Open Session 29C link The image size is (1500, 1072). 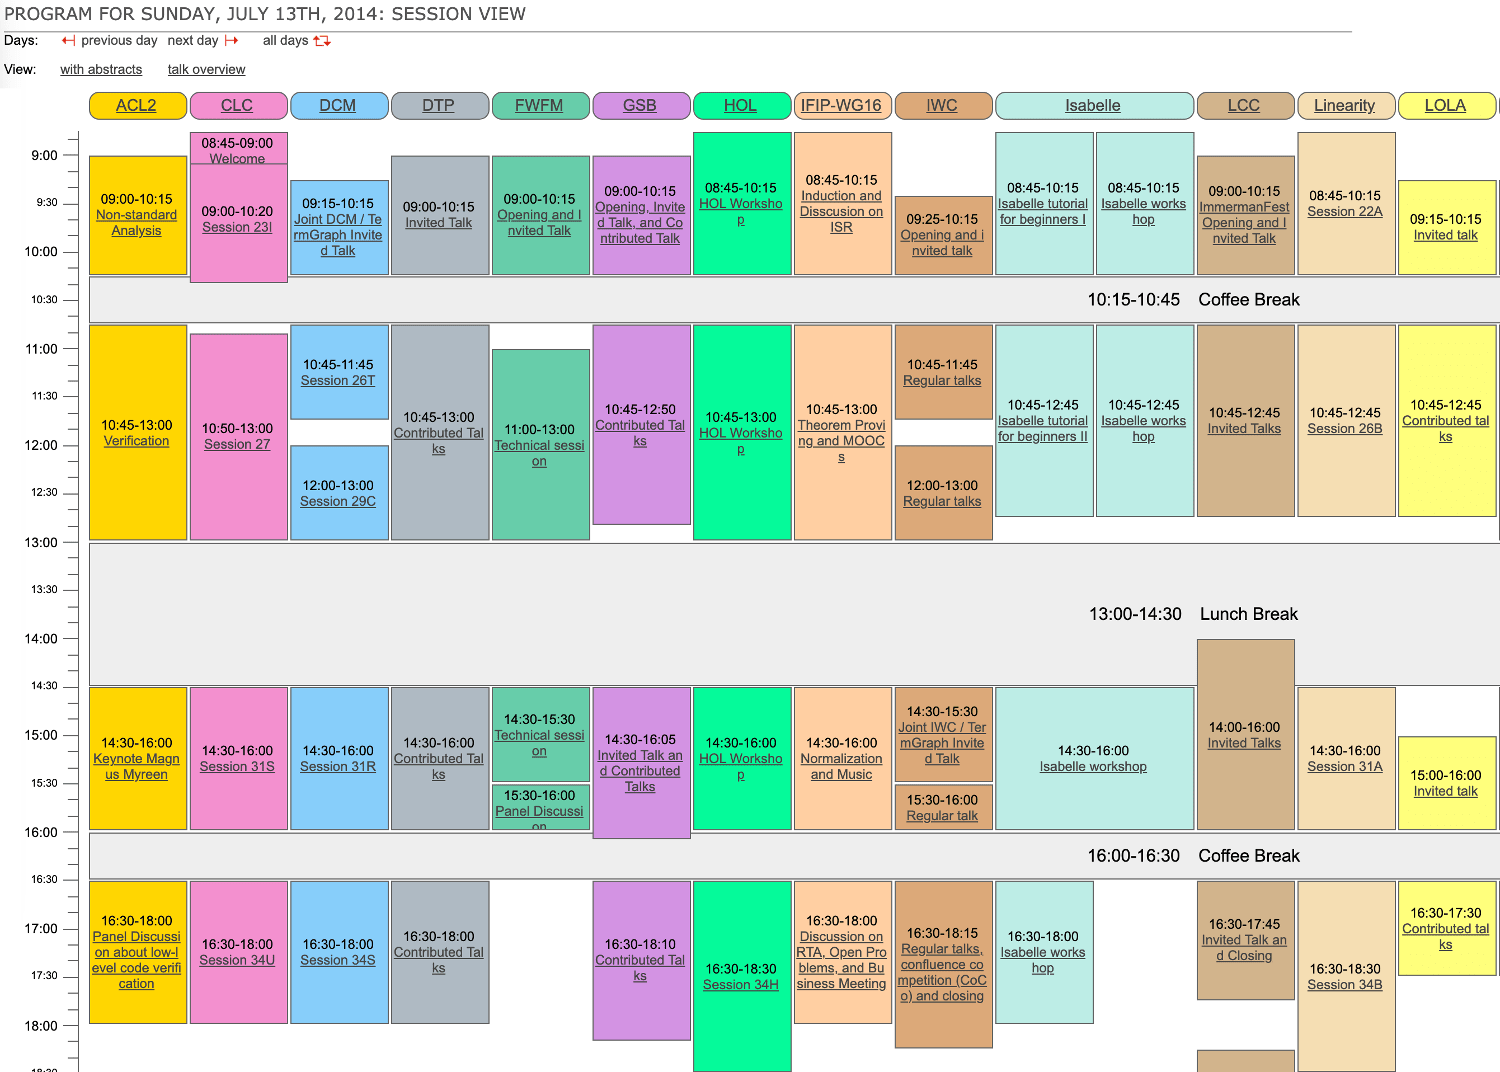click(x=338, y=502)
